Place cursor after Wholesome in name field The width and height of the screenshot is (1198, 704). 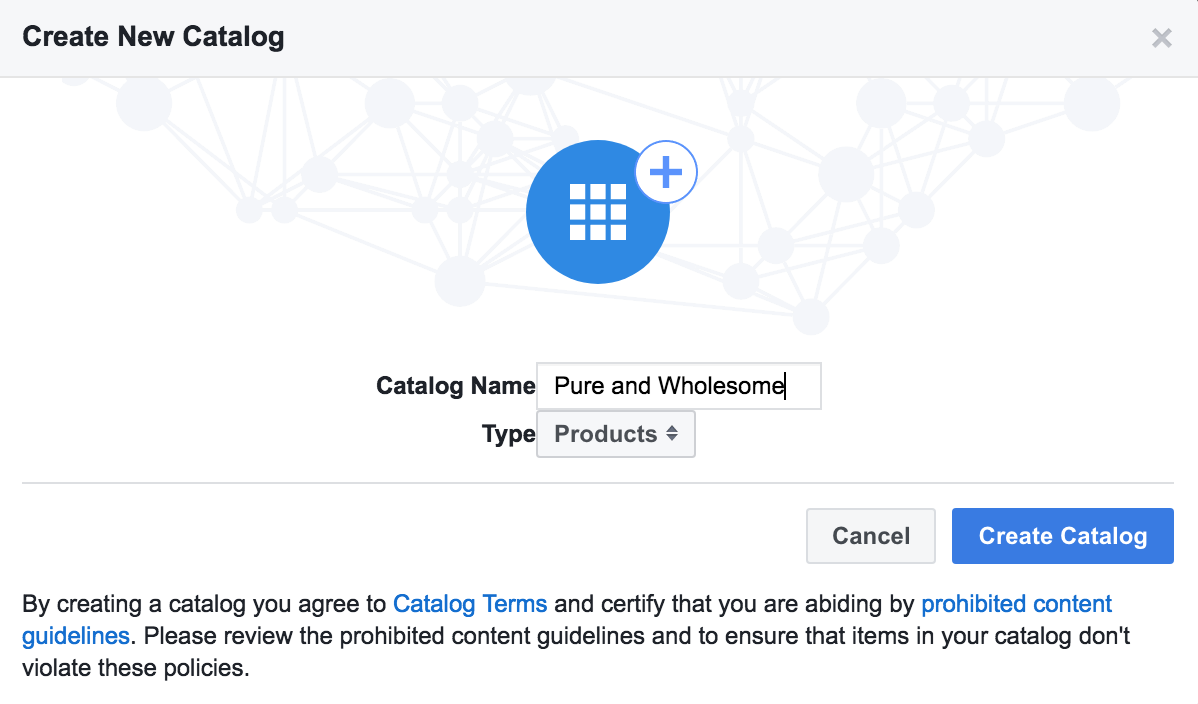click(786, 386)
